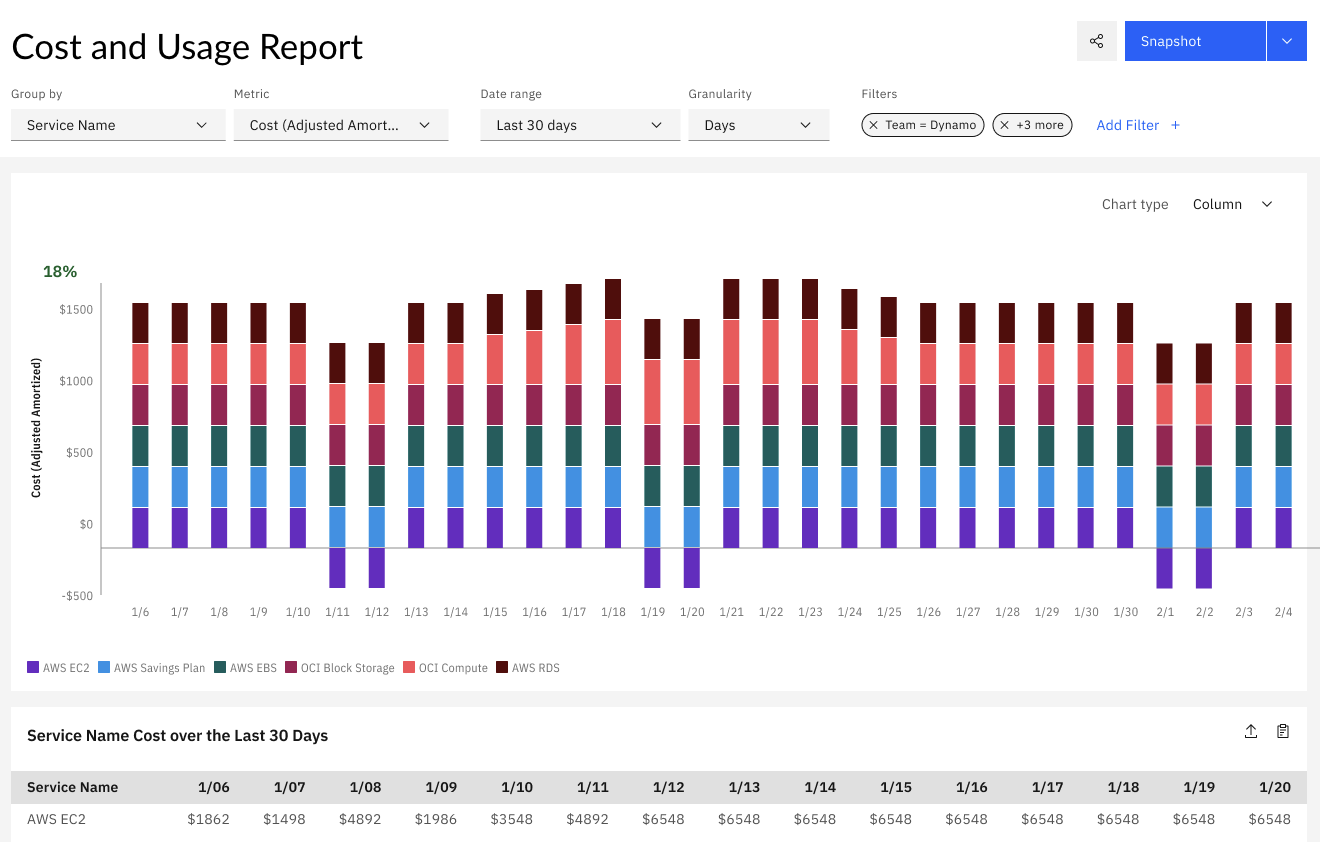Open the Snapshot split-button arrow
Image resolution: width=1320 pixels, height=842 pixels.
(1287, 41)
